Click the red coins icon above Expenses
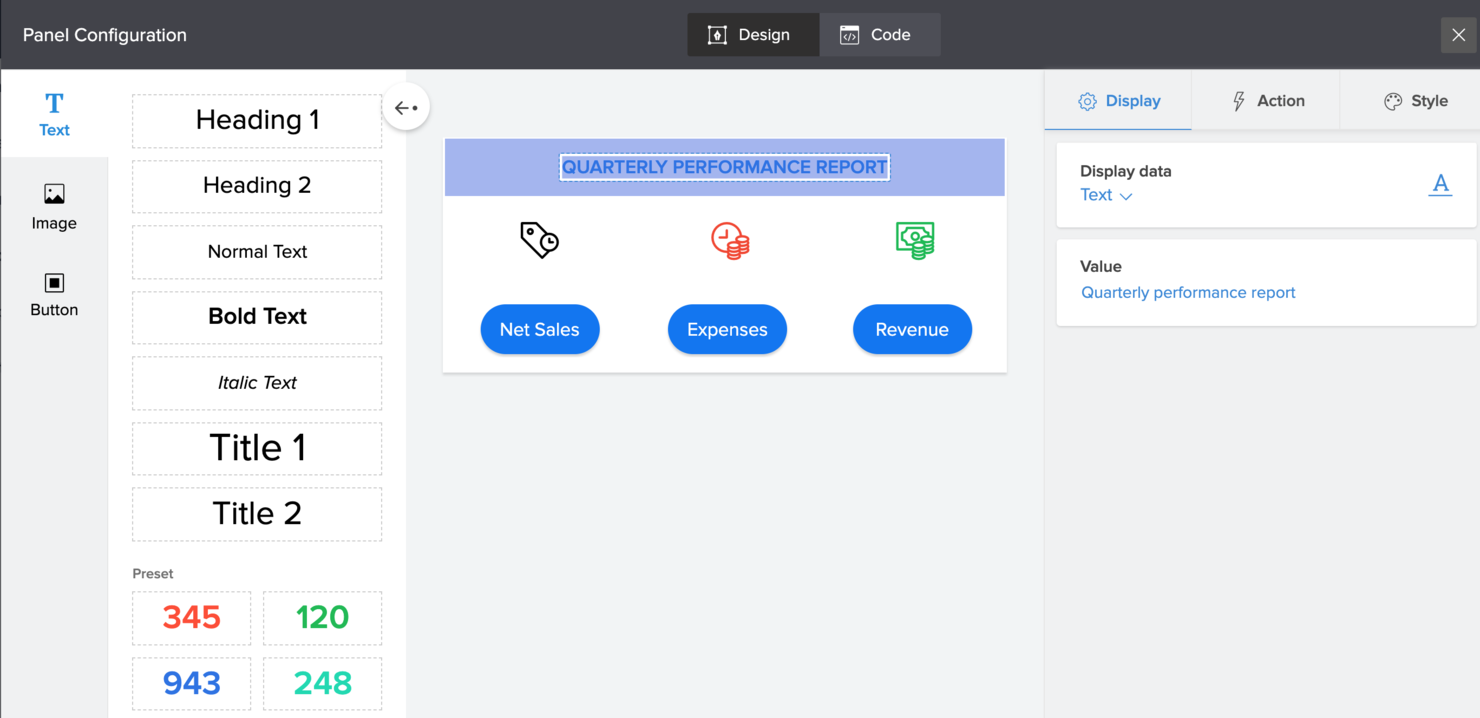 click(727, 239)
